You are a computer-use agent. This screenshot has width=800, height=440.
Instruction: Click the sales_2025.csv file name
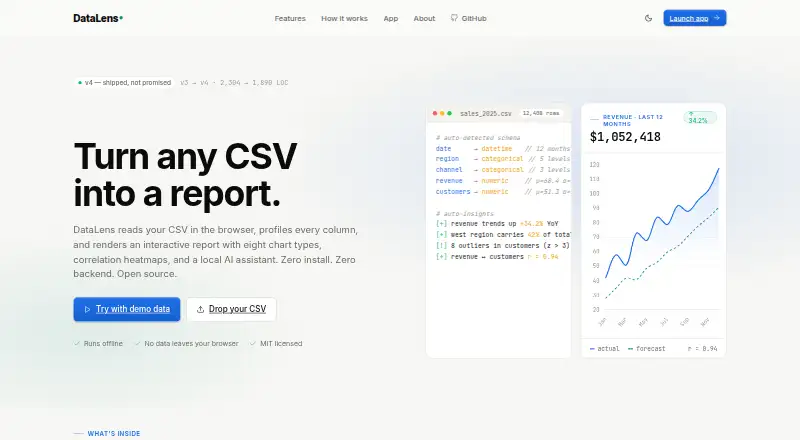point(485,113)
